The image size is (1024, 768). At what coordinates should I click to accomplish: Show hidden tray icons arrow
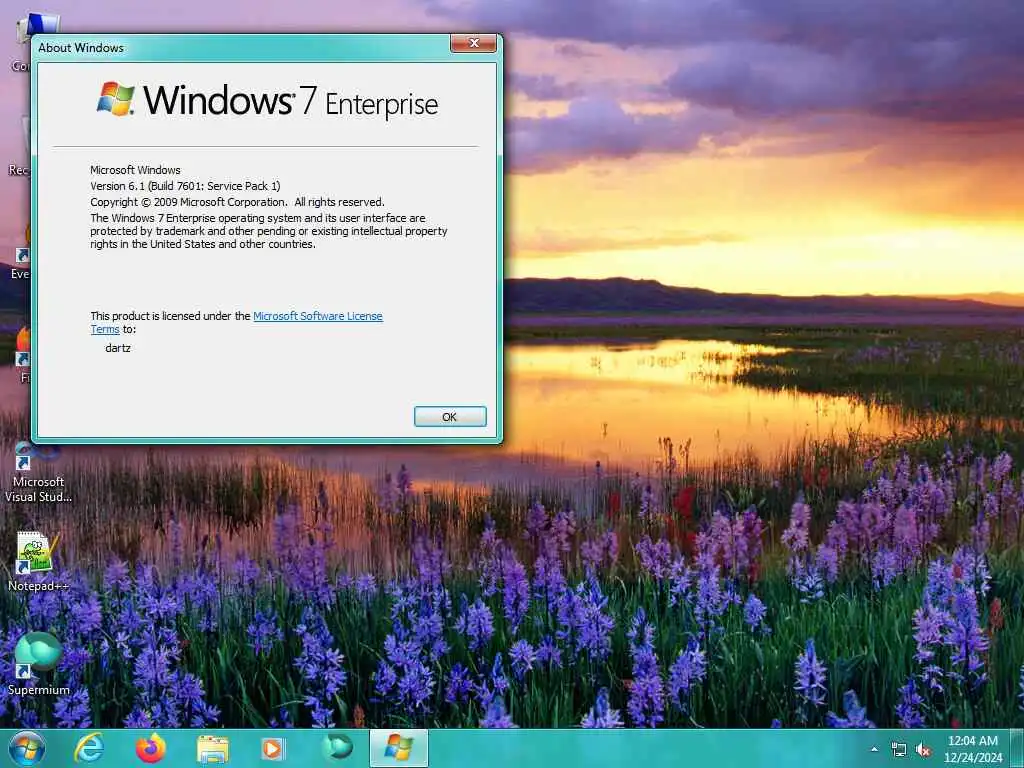[x=874, y=749]
